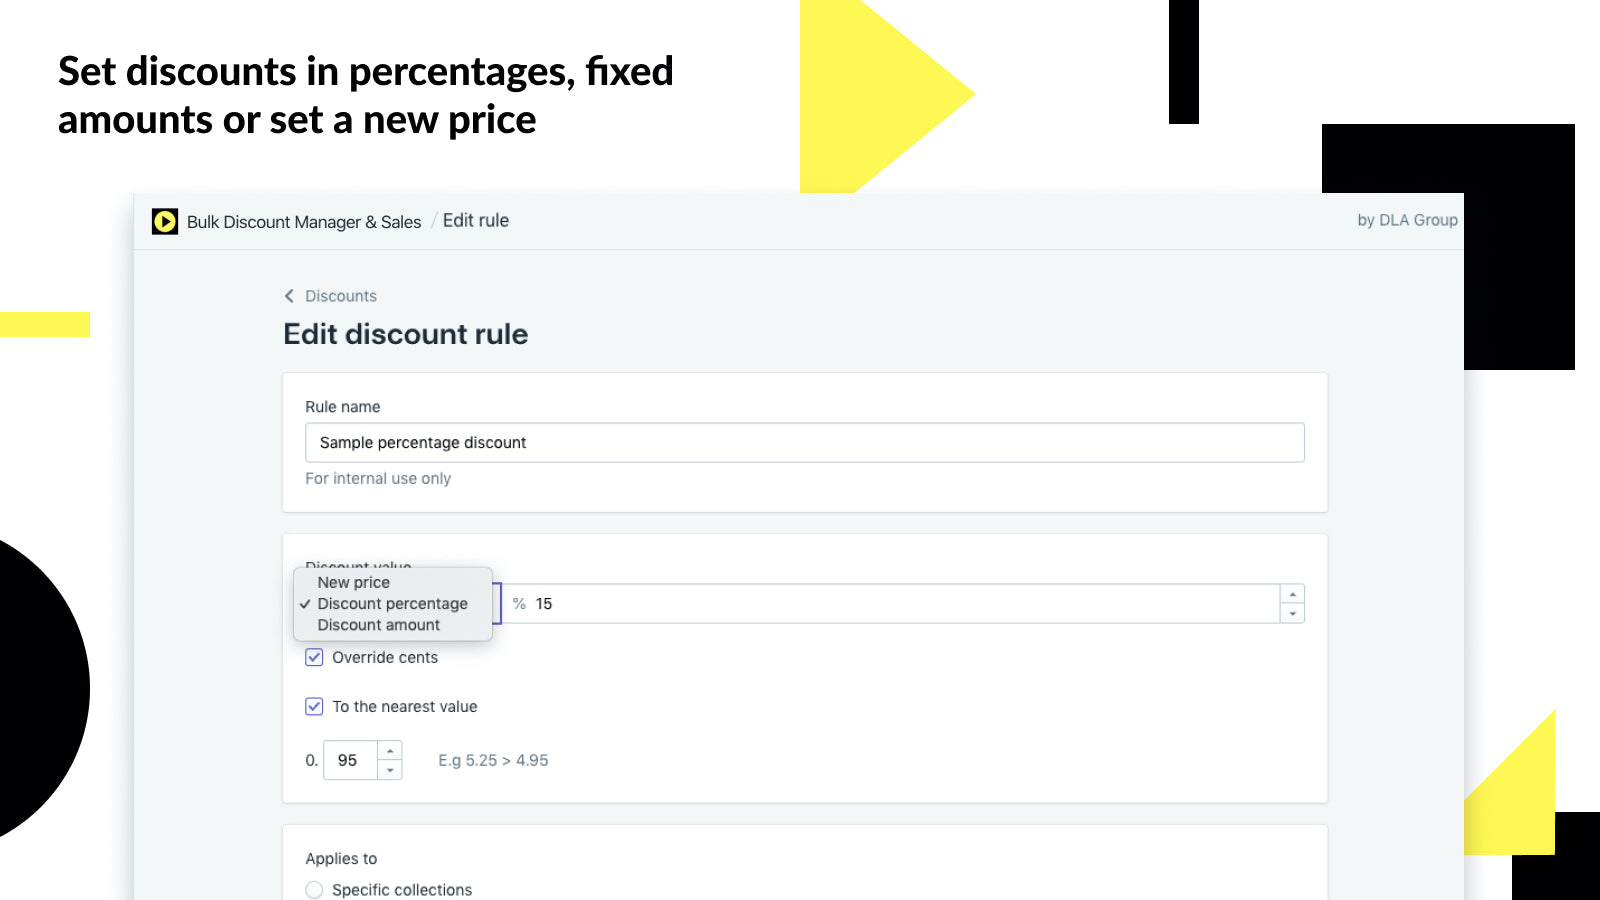Click the percent symbol in discount field

point(519,604)
